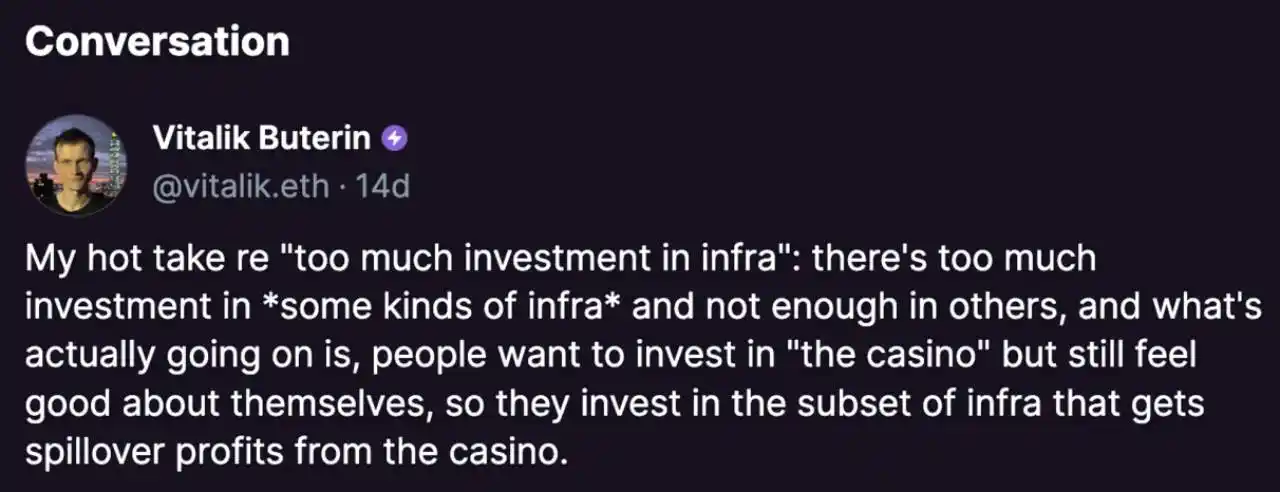
Task: Click the purple power badge beside Vitalik Buterin
Action: (394, 140)
